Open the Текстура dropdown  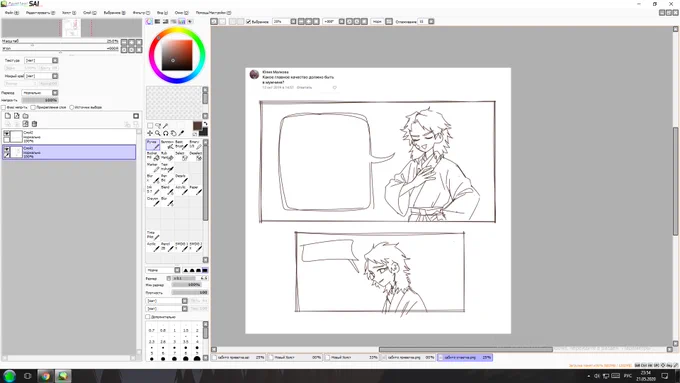(41, 60)
